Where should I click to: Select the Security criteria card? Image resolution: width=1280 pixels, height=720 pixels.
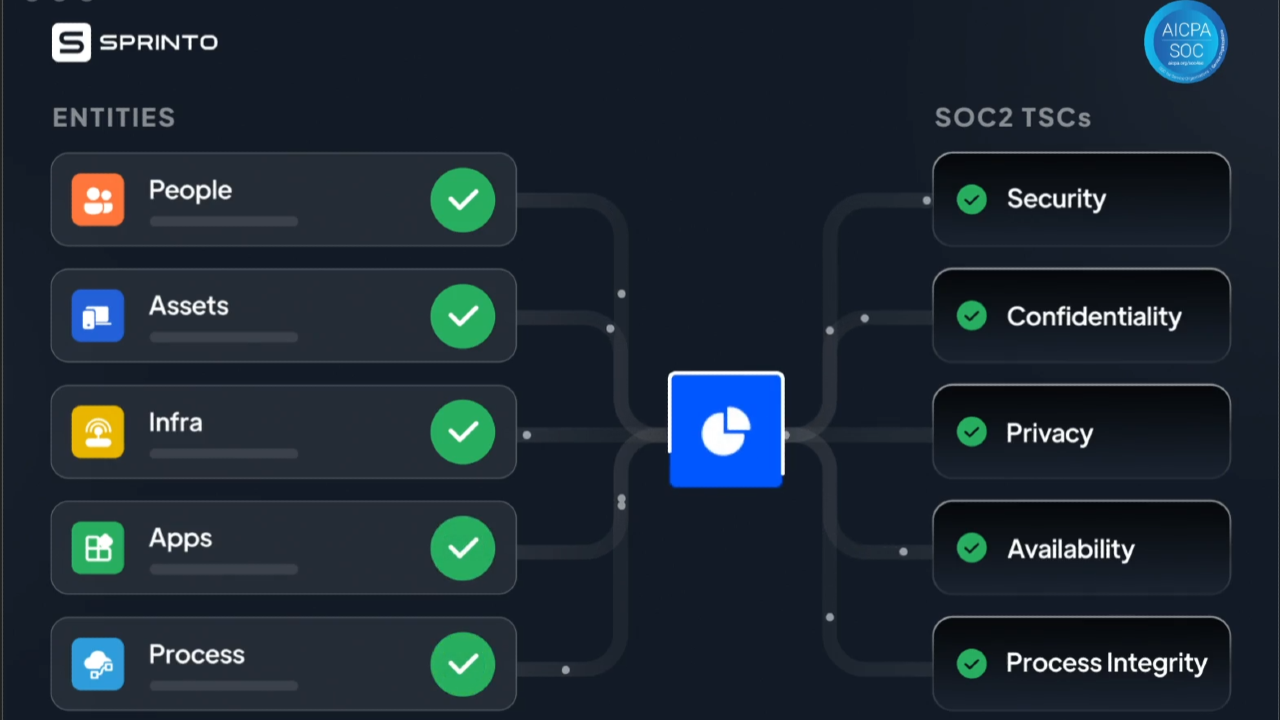tap(1081, 199)
